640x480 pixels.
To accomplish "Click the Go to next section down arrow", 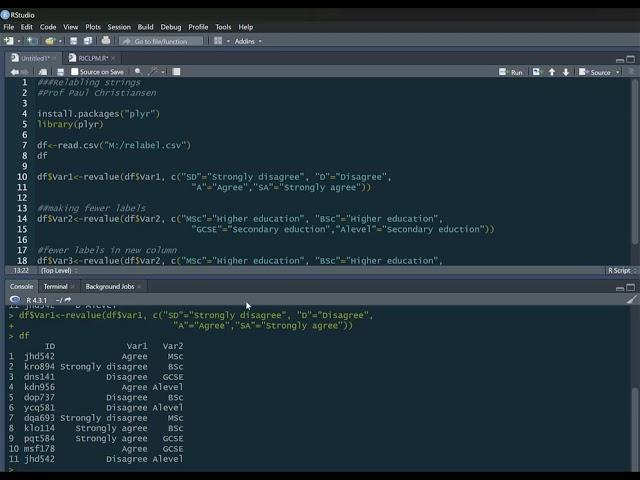I will (x=566, y=72).
